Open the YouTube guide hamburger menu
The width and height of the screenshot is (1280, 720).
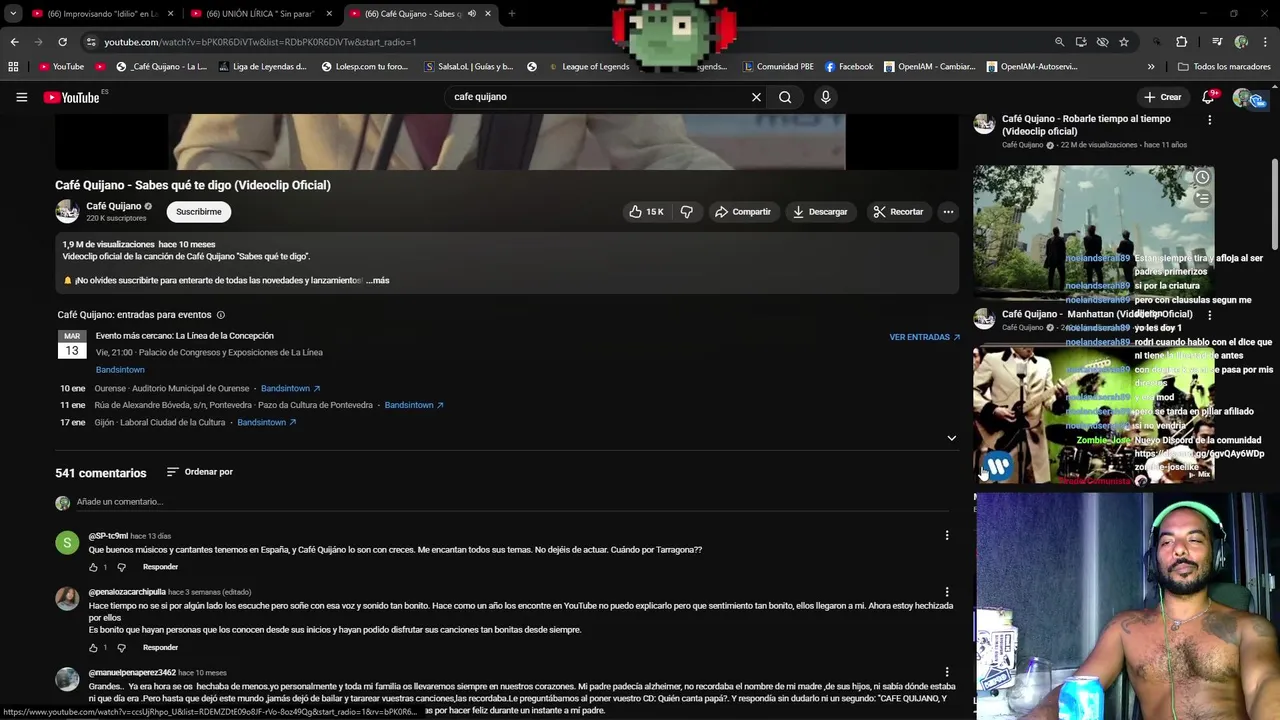coord(21,97)
